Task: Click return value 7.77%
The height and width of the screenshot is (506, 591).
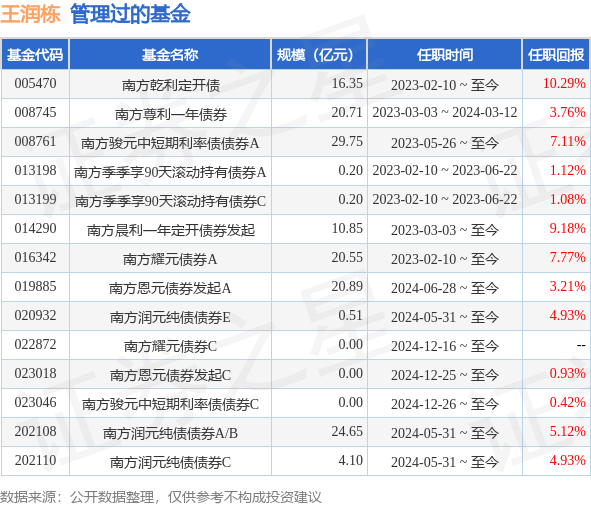Action: [x=568, y=258]
